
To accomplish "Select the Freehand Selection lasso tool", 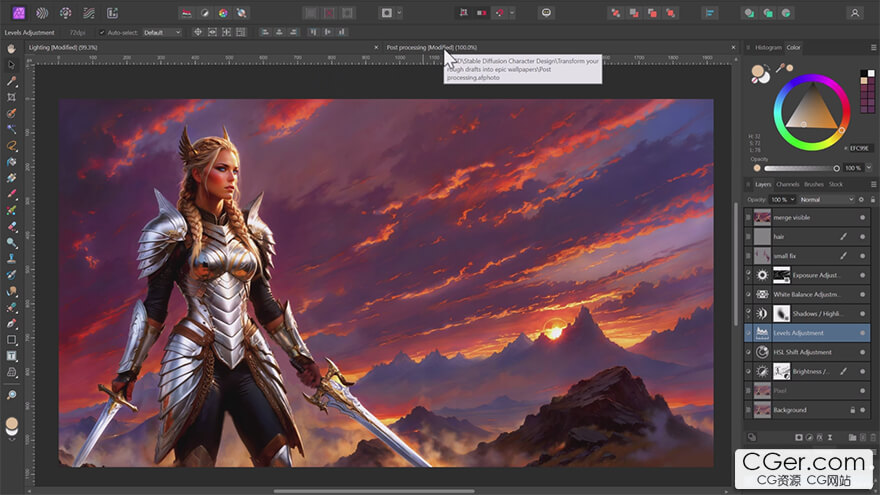I will point(11,146).
